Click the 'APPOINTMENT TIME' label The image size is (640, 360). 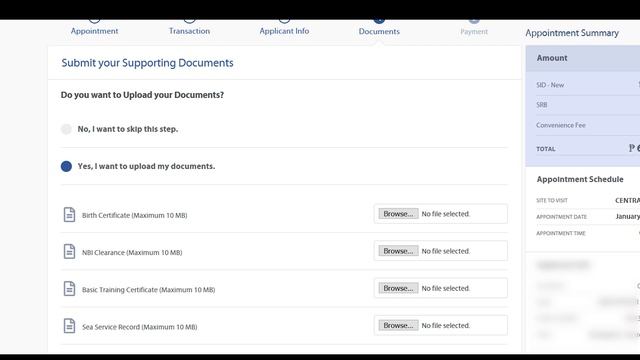pos(561,233)
